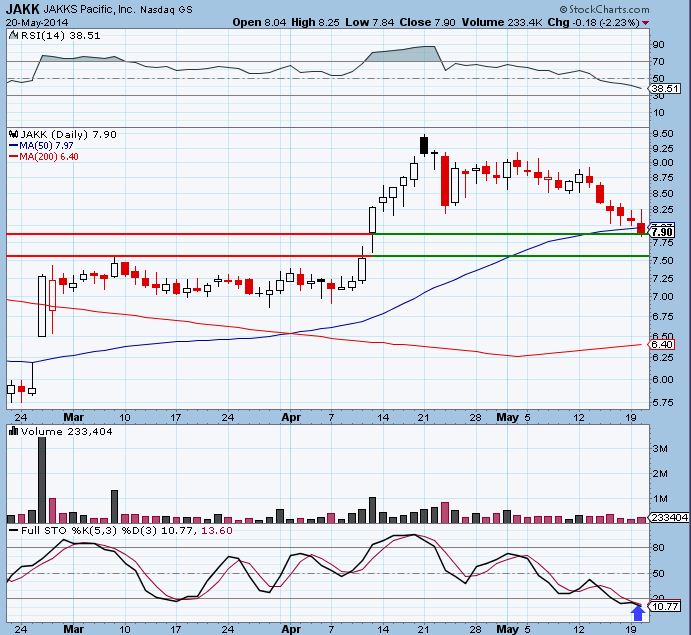
Task: Click the tallest volume bar spike
Action: coord(42,480)
